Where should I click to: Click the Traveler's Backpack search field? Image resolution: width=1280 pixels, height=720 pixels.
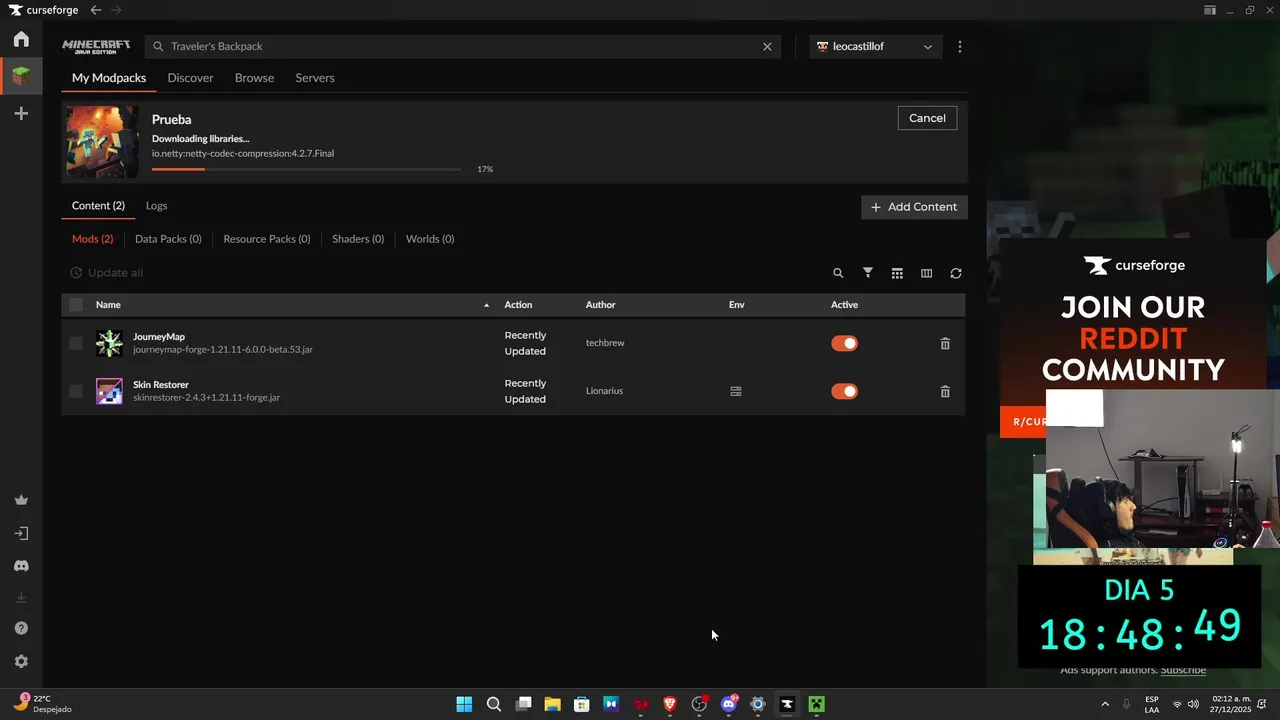pyautogui.click(x=464, y=47)
